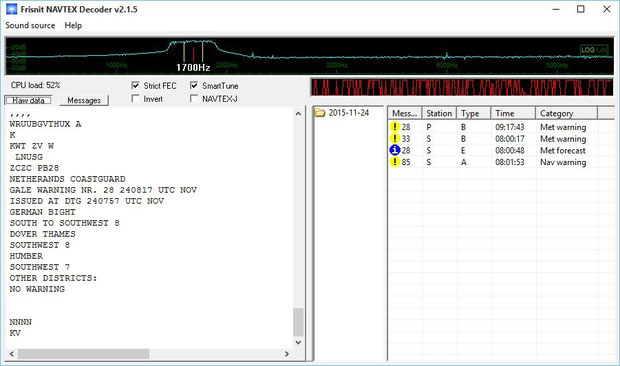
Task: Click the 2015-11-24 folder icon
Action: (x=319, y=113)
